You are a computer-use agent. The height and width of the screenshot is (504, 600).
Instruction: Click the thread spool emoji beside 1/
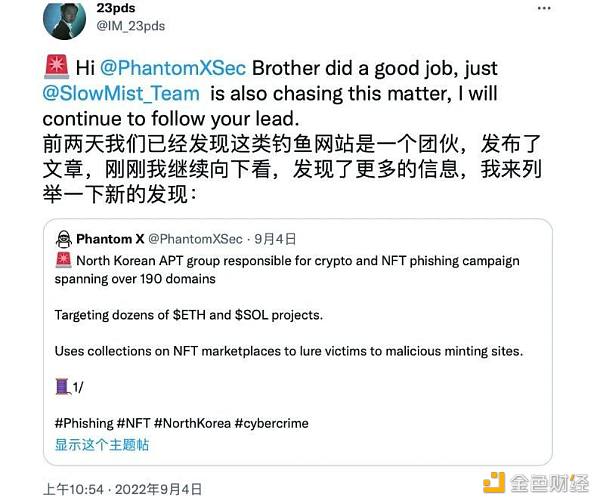coord(63,387)
